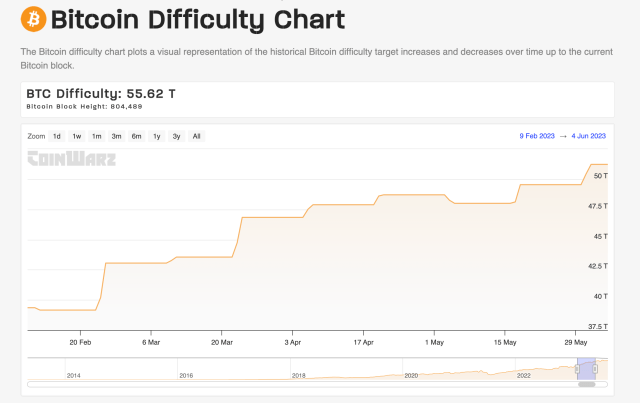The width and height of the screenshot is (640, 403).
Task: Click 2020 in the navigator timeline
Action: 410,376
